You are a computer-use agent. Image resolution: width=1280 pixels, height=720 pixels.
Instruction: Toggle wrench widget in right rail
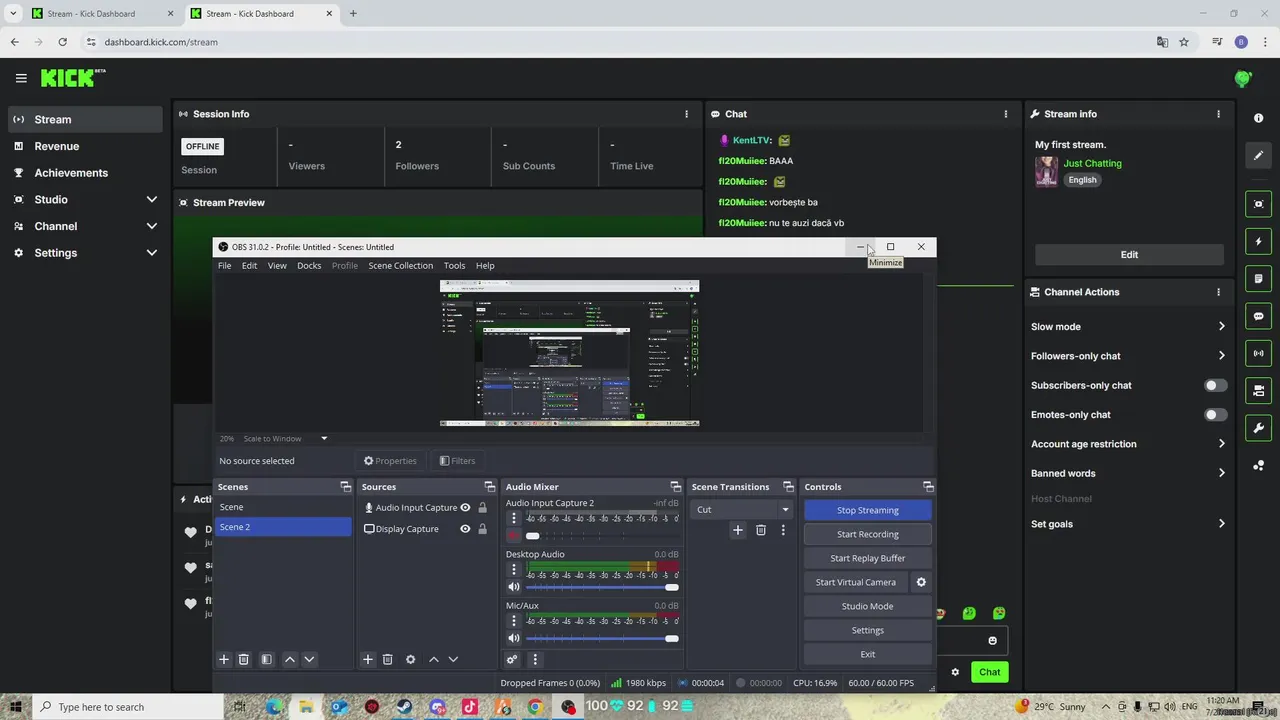(x=1258, y=428)
